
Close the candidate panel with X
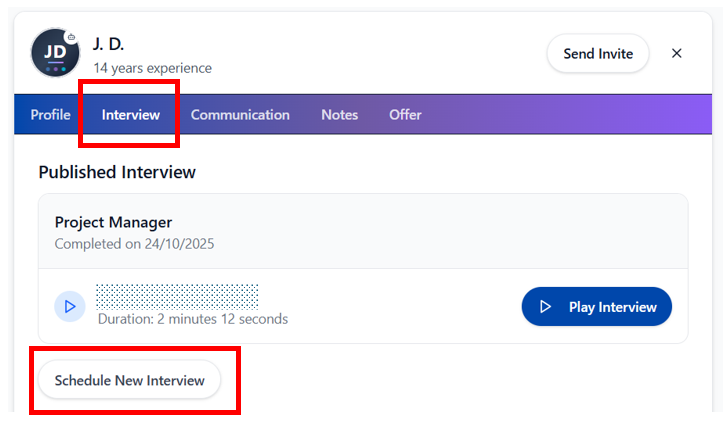click(x=676, y=53)
